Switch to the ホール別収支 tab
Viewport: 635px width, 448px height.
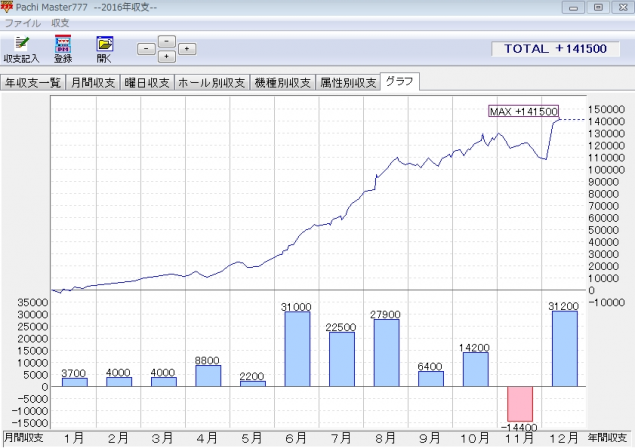click(x=212, y=83)
